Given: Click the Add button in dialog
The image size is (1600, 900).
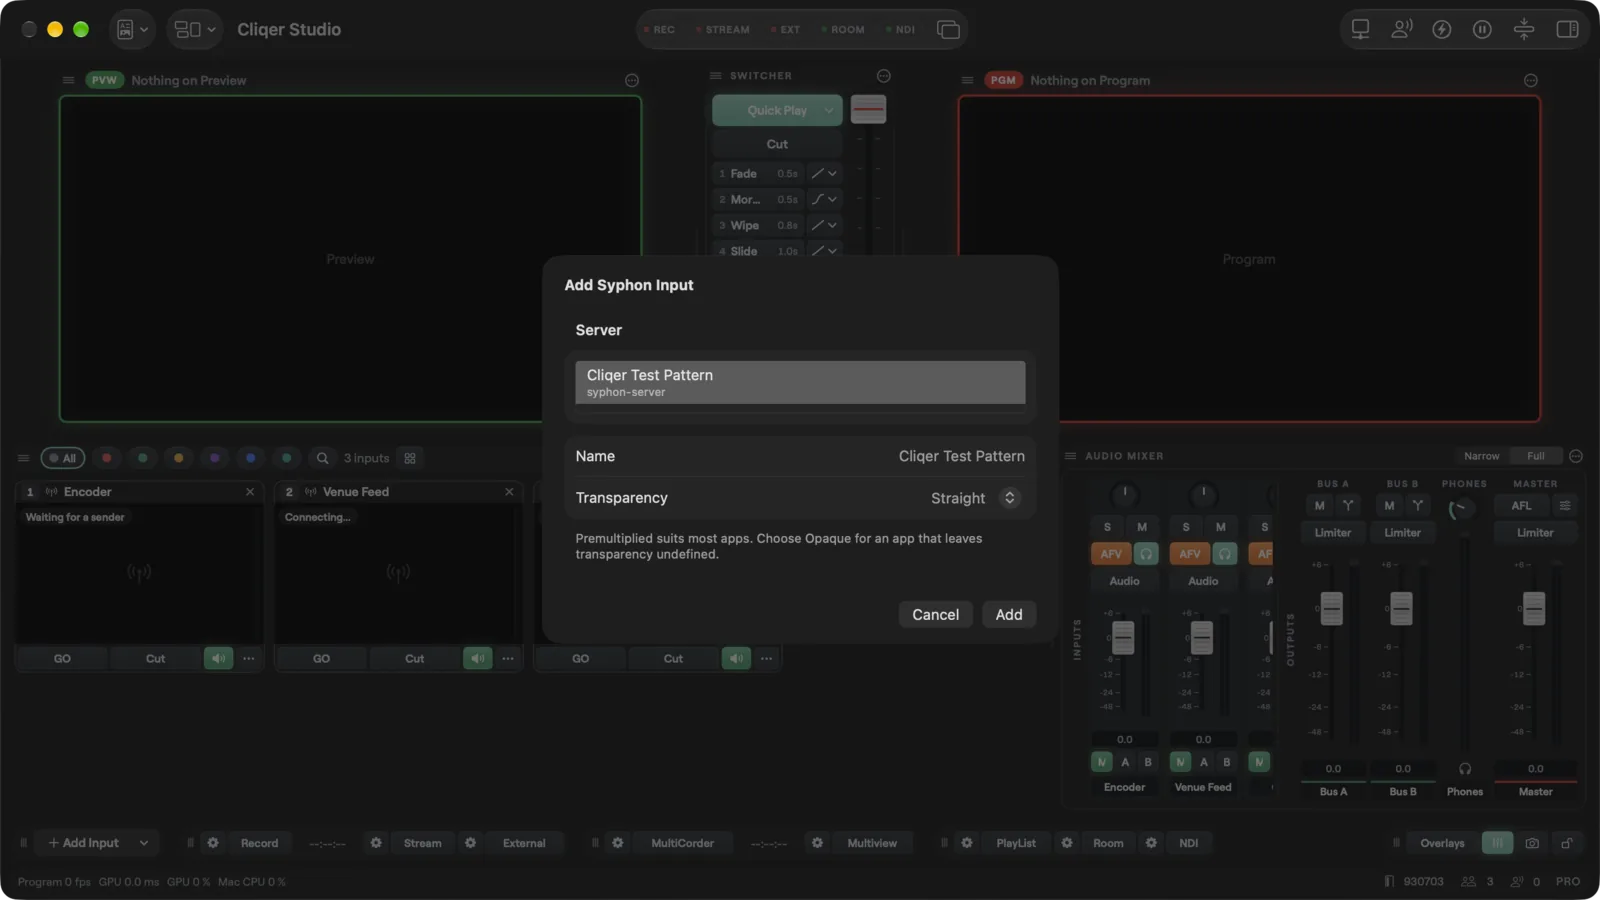Looking at the screenshot, I should pyautogui.click(x=1009, y=615).
